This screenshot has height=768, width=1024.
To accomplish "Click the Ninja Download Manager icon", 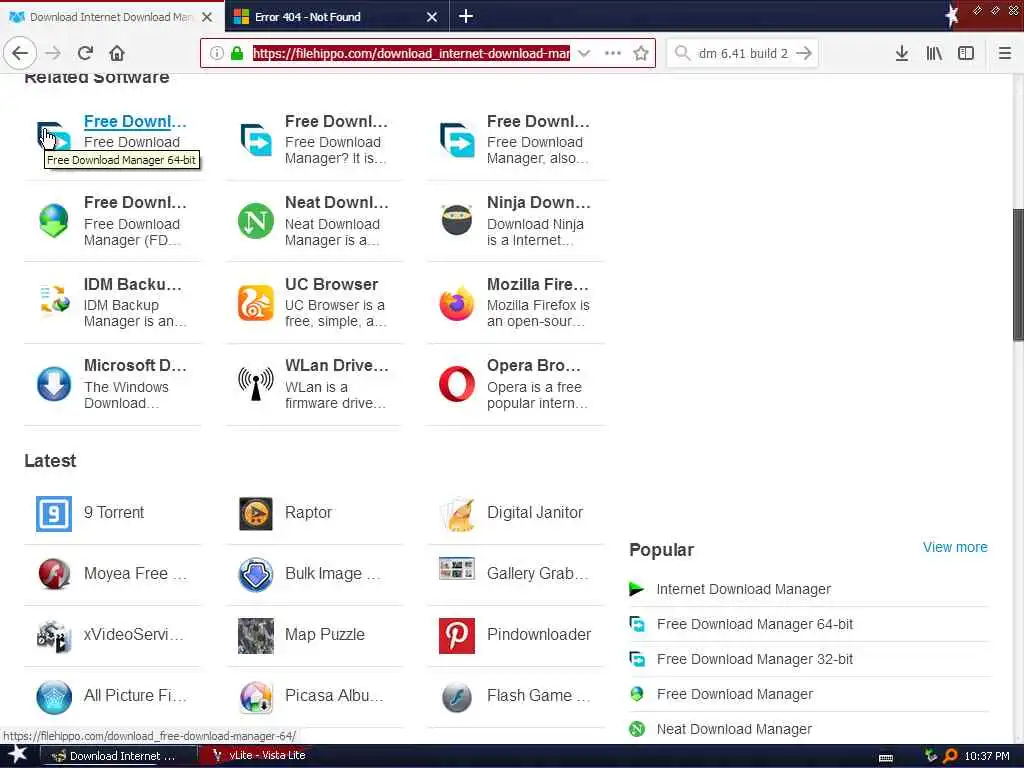I will point(456,220).
